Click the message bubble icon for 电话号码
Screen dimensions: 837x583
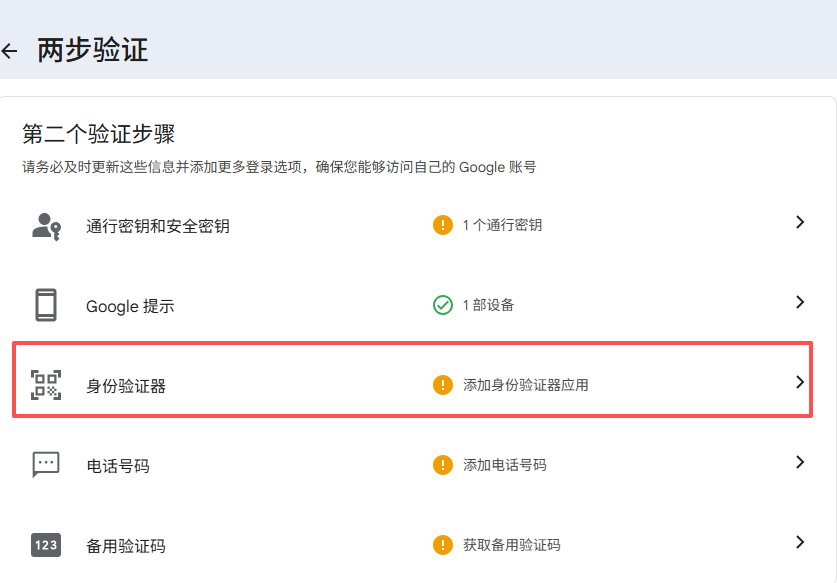click(x=46, y=464)
